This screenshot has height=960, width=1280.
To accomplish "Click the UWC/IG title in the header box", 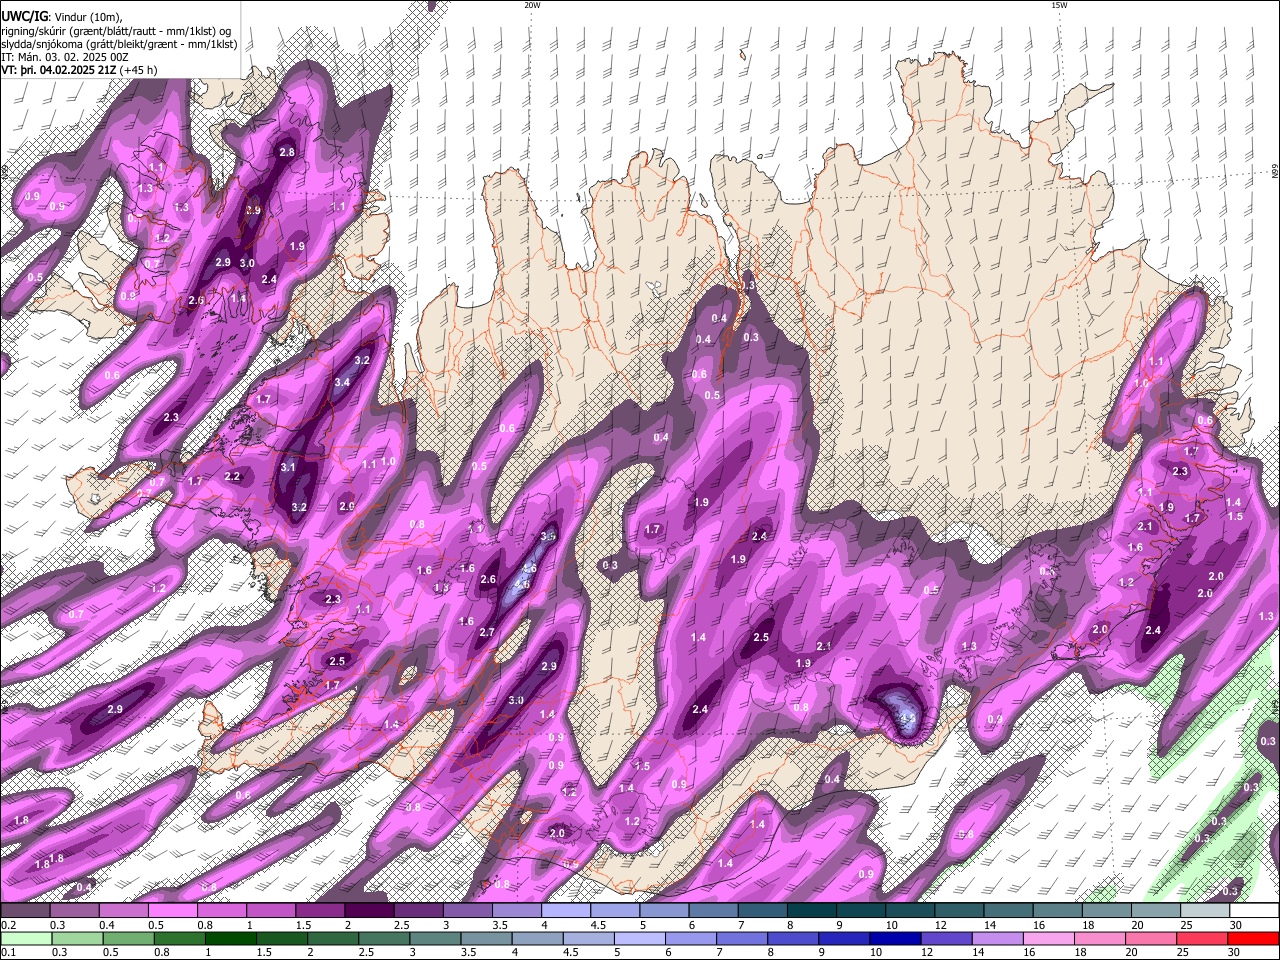I will click(x=24, y=16).
